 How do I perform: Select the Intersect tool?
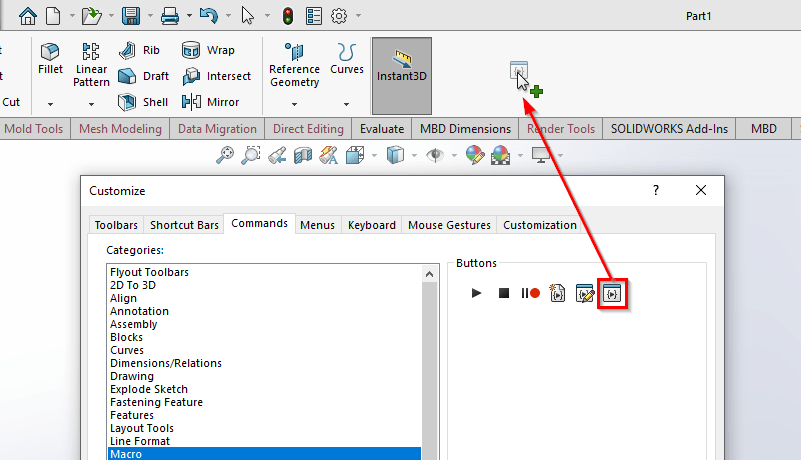tap(216, 76)
